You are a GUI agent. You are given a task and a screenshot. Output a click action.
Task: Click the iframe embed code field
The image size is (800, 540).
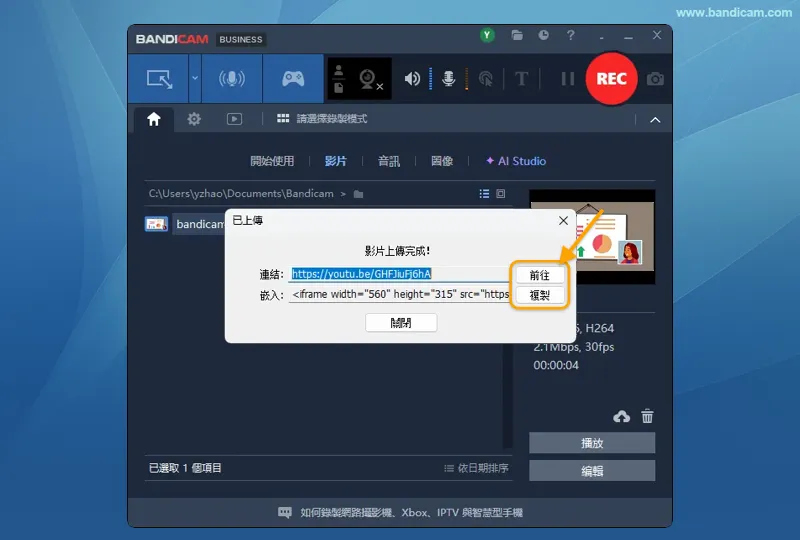[x=398, y=294]
